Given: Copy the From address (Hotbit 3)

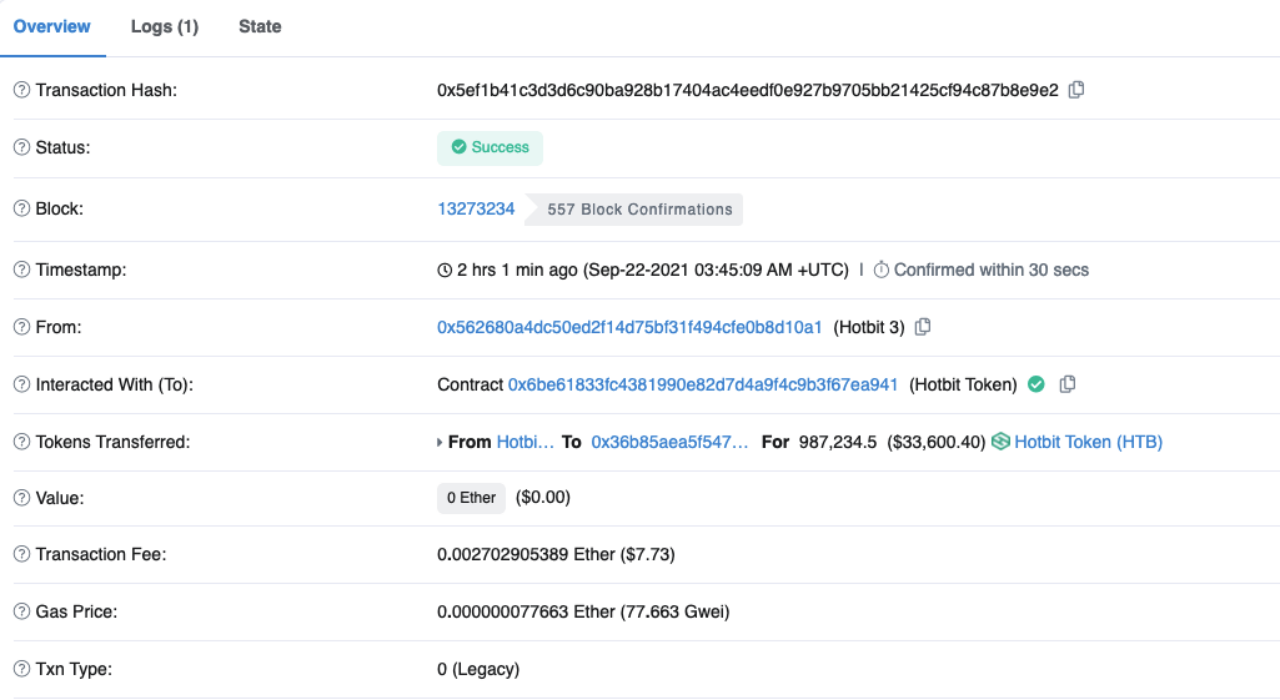Looking at the screenshot, I should click(x=923, y=327).
